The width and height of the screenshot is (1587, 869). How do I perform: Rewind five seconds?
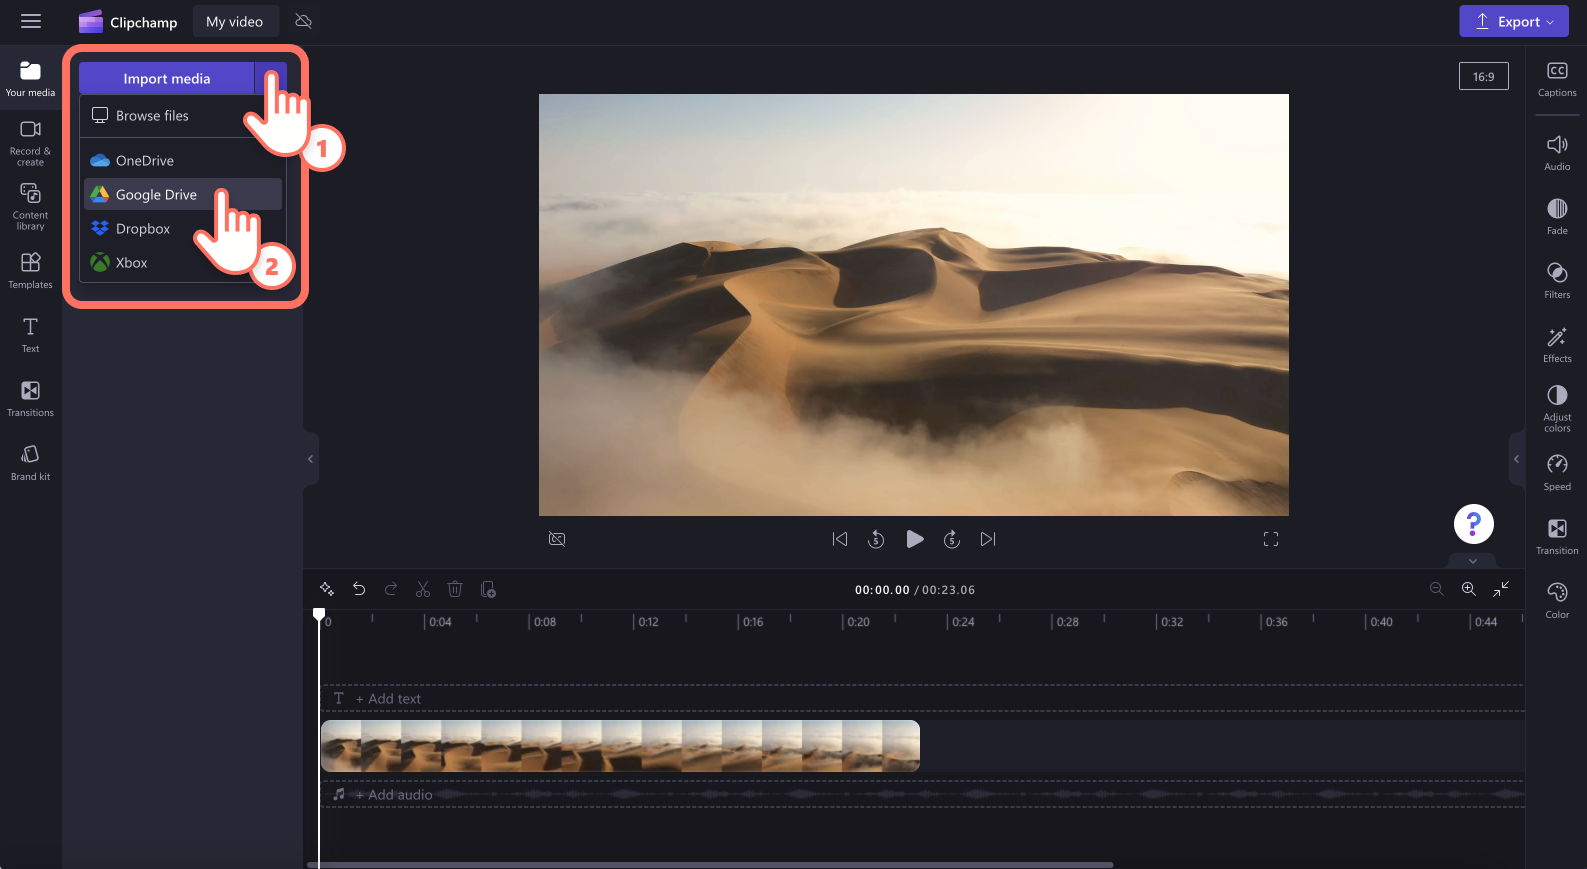[876, 539]
